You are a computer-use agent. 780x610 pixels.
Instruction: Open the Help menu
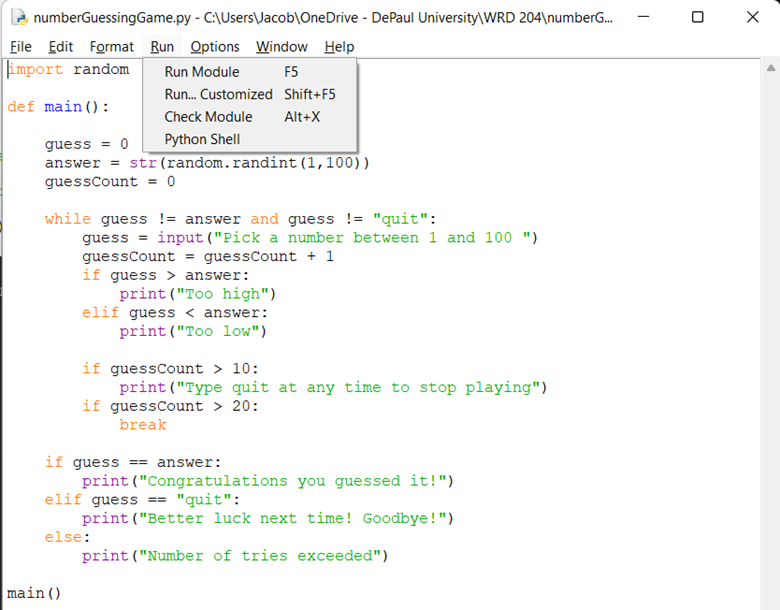click(x=339, y=47)
